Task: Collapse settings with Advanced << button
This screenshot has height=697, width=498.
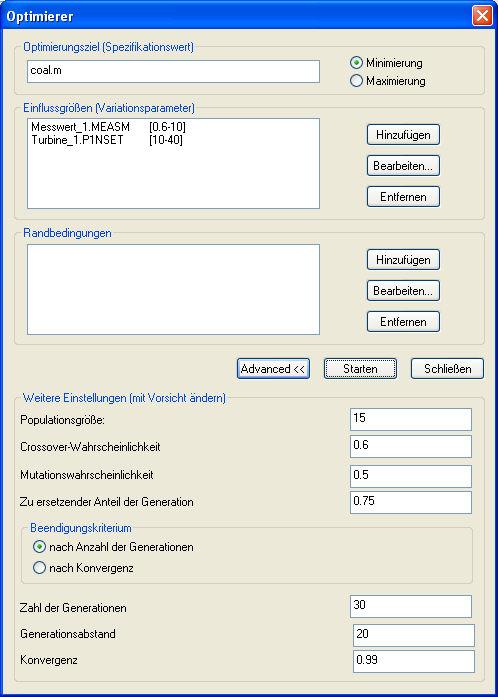Action: [273, 369]
